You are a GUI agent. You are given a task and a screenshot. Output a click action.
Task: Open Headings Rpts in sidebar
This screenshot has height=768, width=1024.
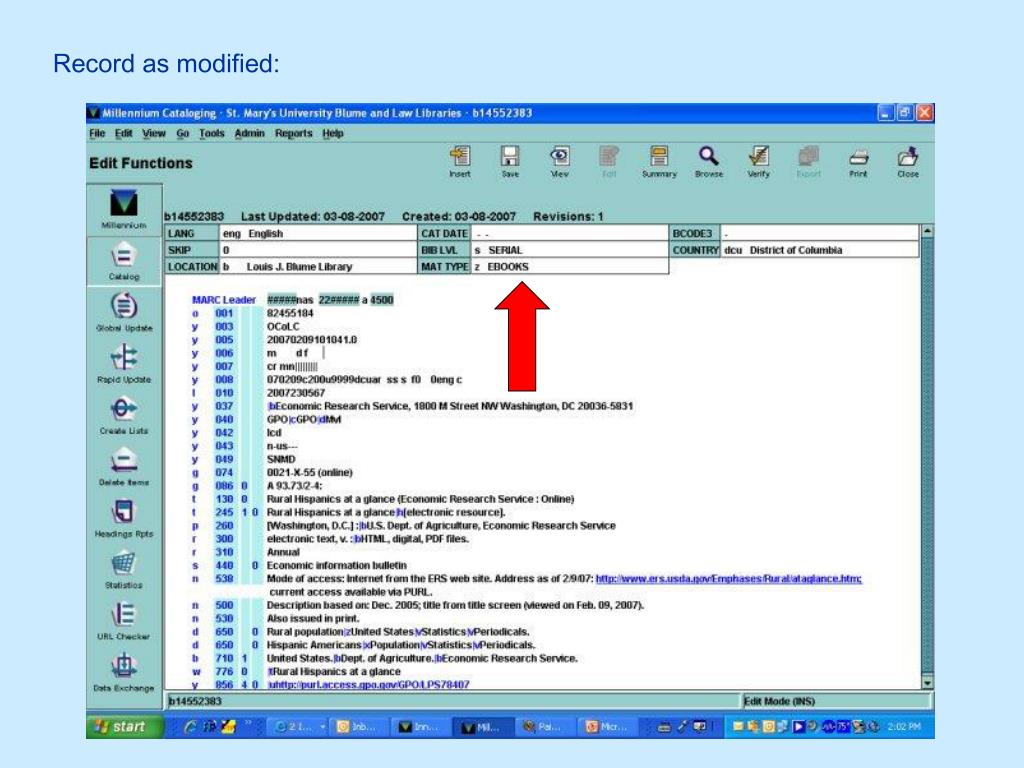pyautogui.click(x=124, y=517)
